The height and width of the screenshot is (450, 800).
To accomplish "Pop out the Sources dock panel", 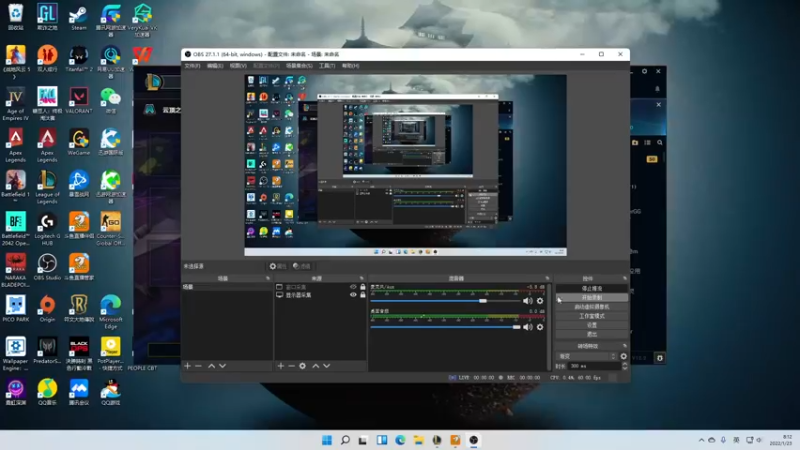I will click(362, 279).
